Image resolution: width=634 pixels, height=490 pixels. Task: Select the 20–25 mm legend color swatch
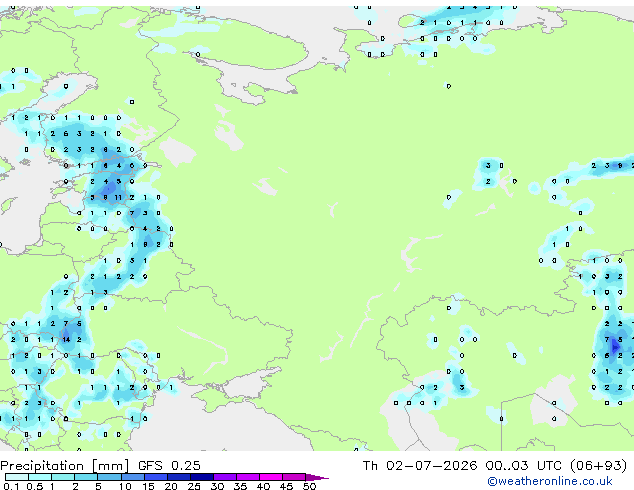click(x=178, y=477)
